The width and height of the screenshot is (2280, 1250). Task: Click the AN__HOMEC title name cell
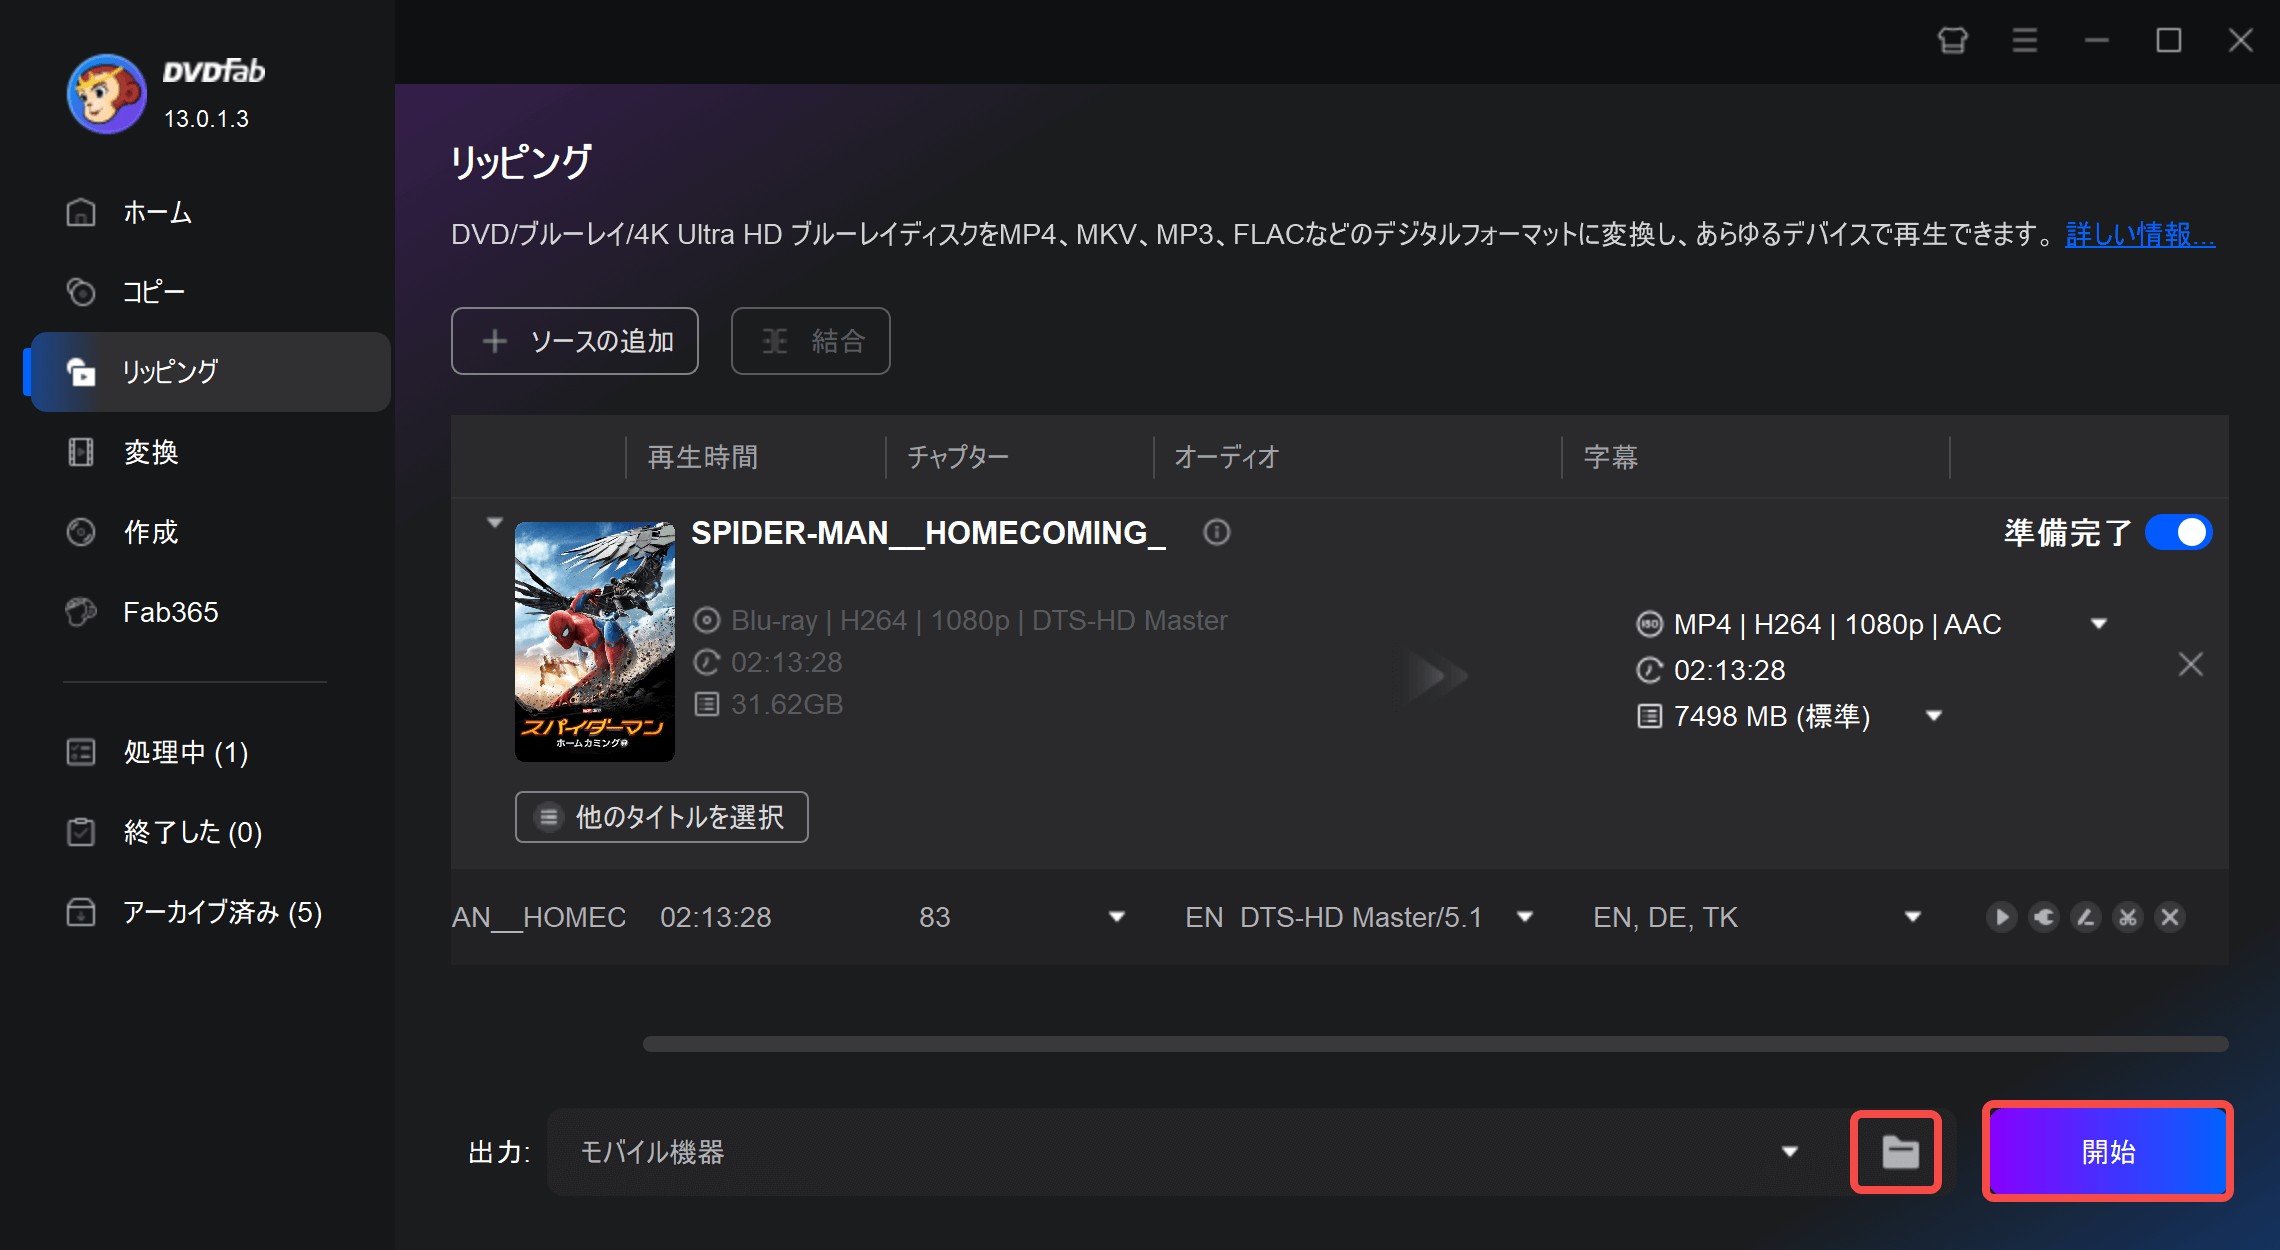click(x=539, y=917)
